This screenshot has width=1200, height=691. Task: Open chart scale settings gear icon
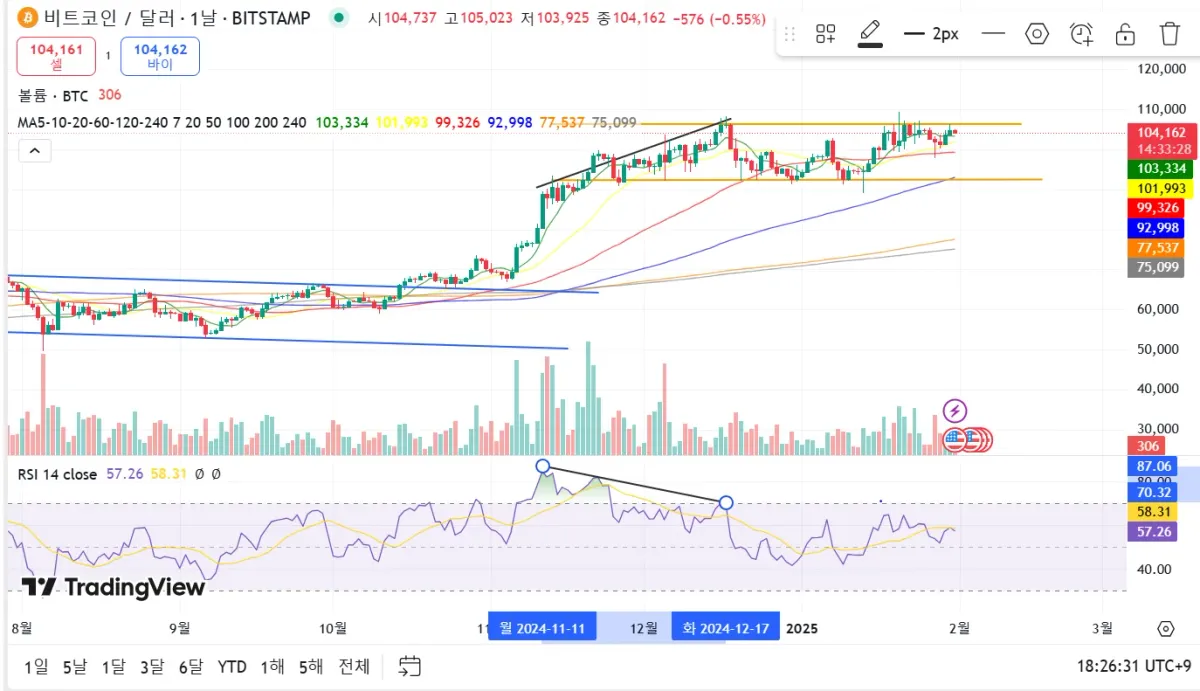point(1165,628)
